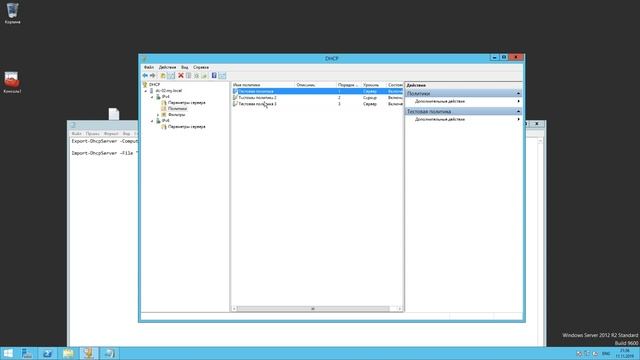
Task: Click the ENG language indicator in tray
Action: (x=606, y=353)
